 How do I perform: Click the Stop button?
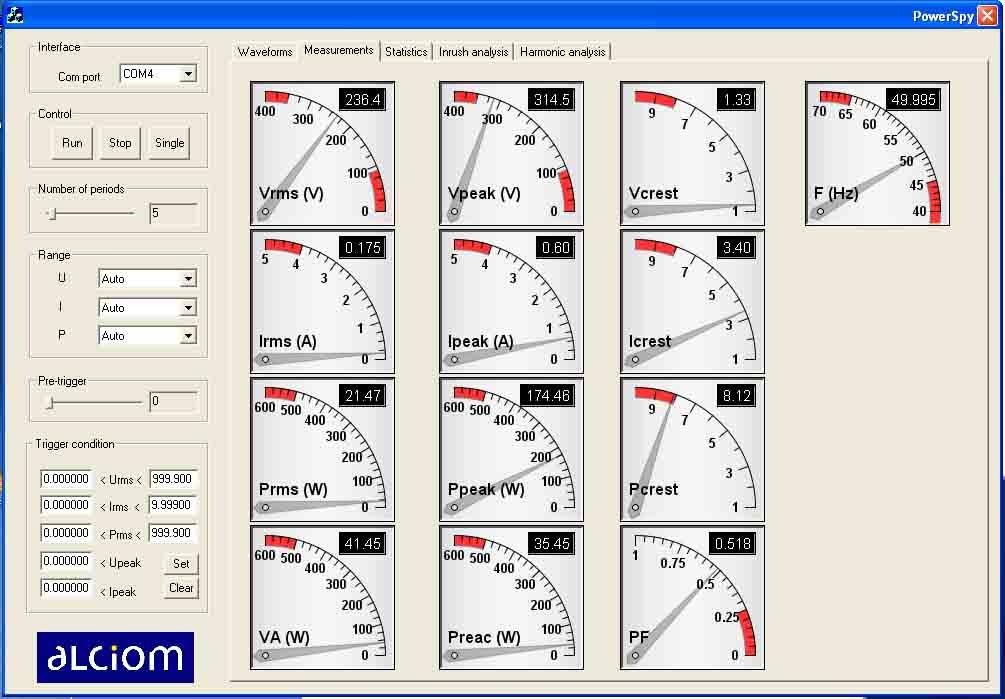point(120,143)
